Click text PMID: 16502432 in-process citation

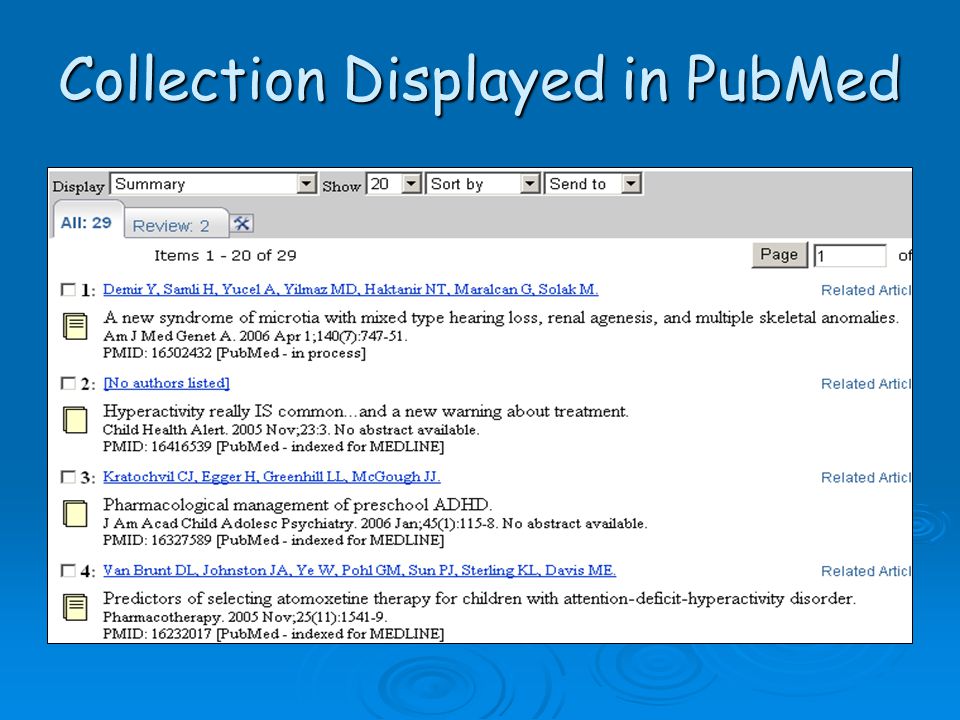[x=234, y=353]
